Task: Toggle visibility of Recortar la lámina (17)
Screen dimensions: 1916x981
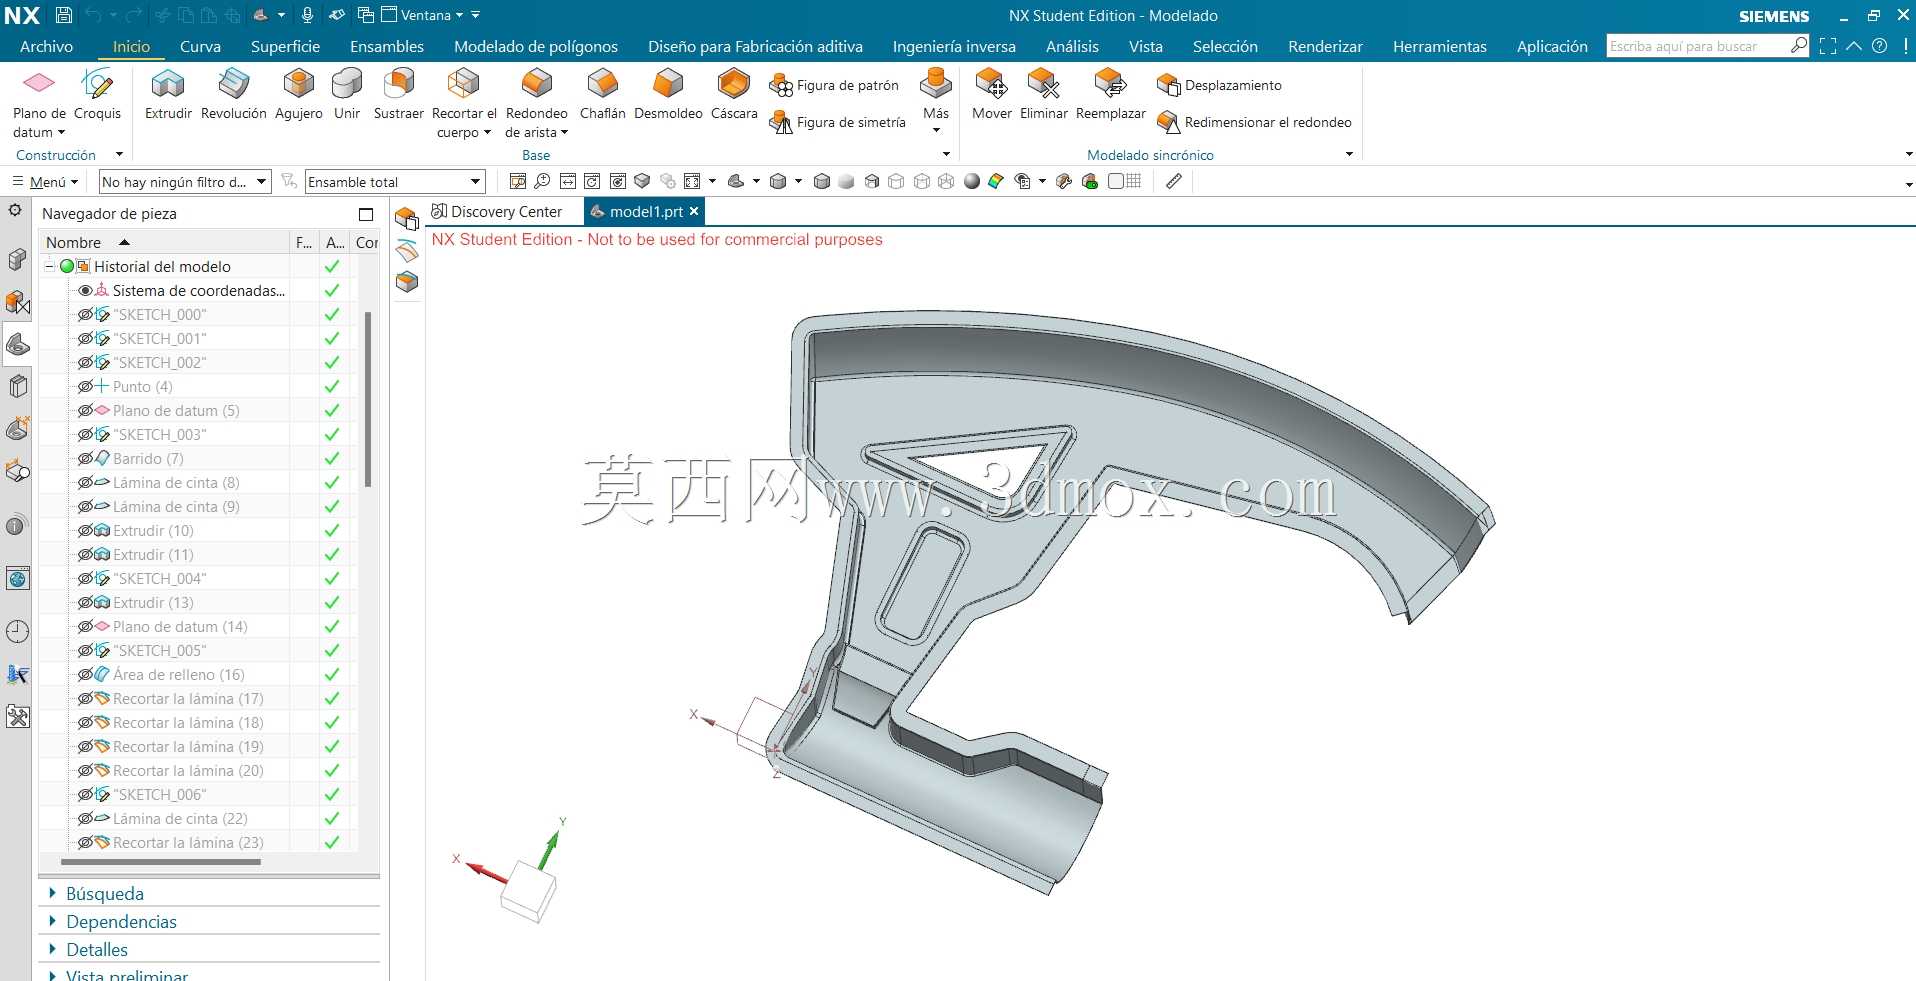Action: [85, 698]
